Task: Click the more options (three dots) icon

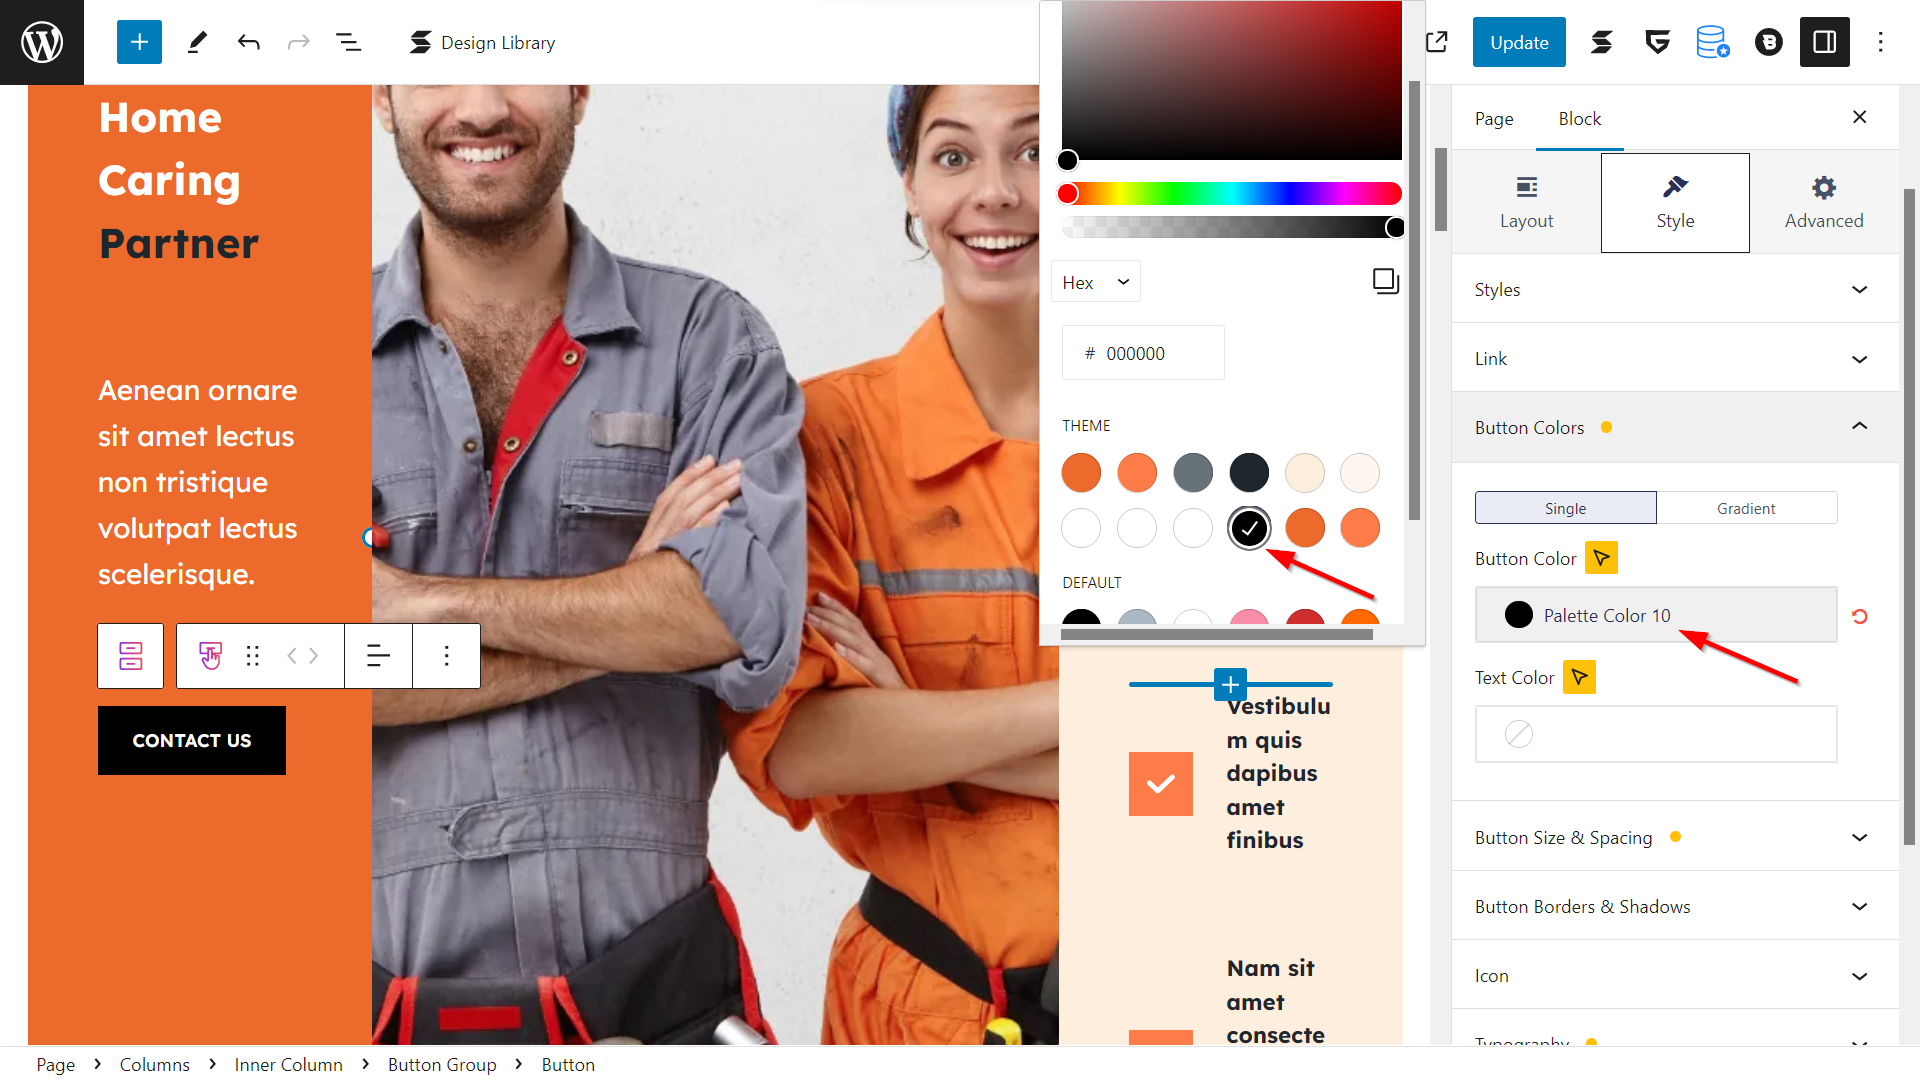Action: point(446,655)
